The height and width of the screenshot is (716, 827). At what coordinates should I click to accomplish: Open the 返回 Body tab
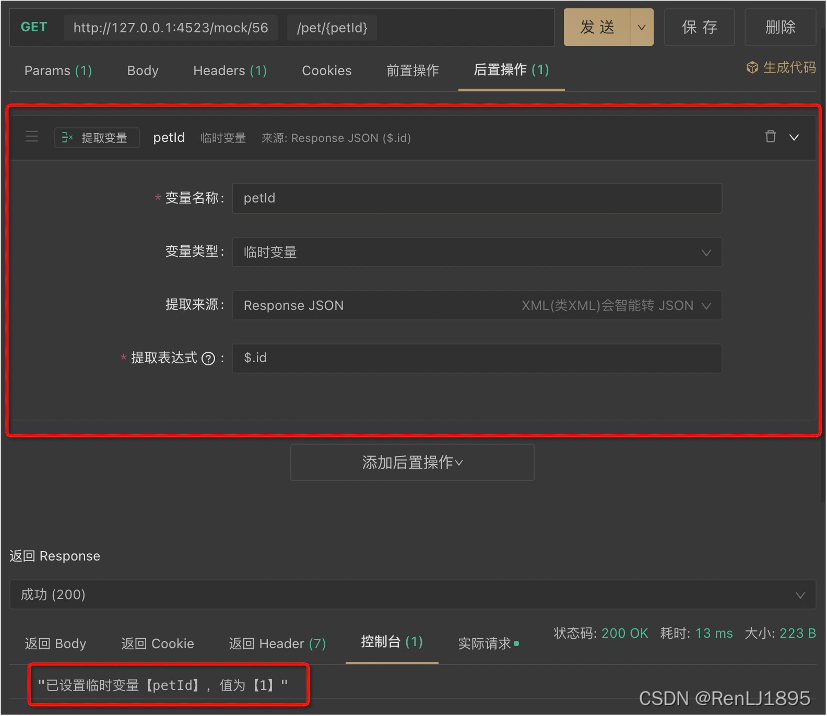pos(55,644)
